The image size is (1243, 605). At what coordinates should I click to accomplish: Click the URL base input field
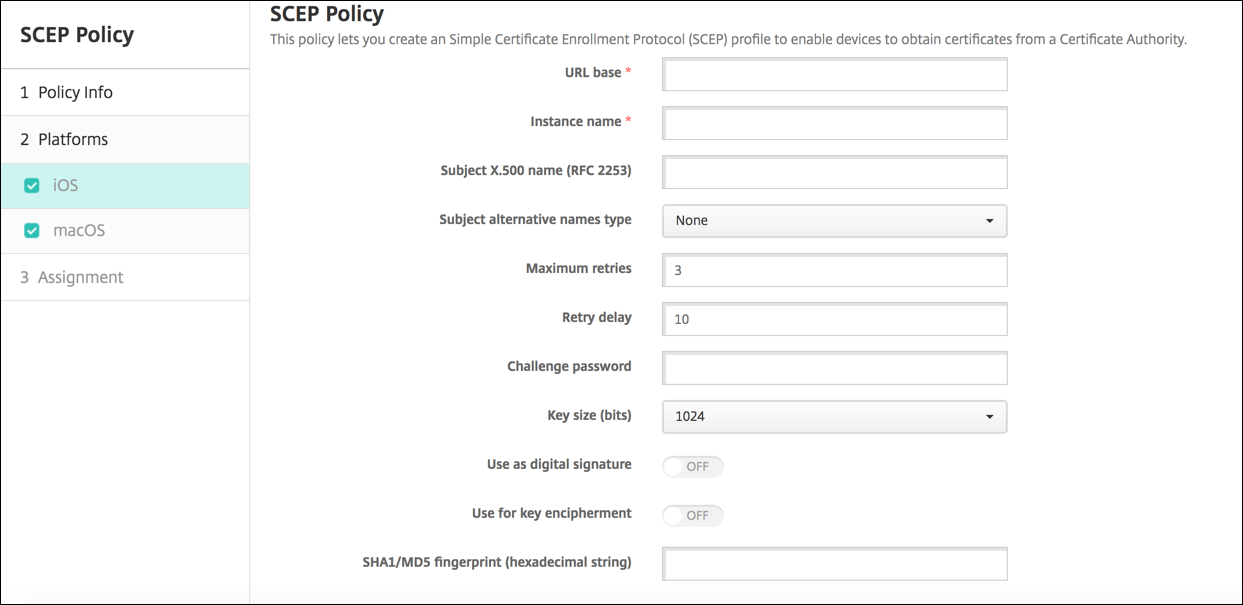tap(834, 74)
